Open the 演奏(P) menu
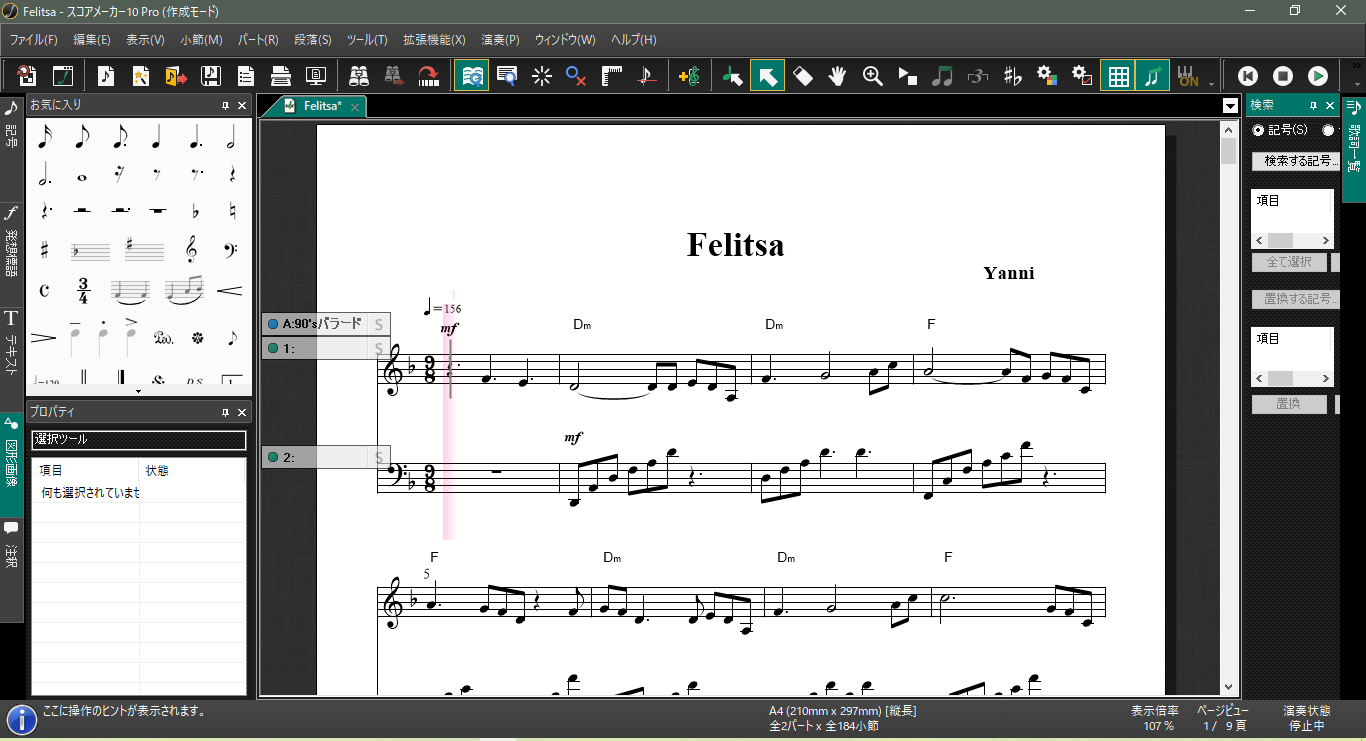 coord(500,40)
